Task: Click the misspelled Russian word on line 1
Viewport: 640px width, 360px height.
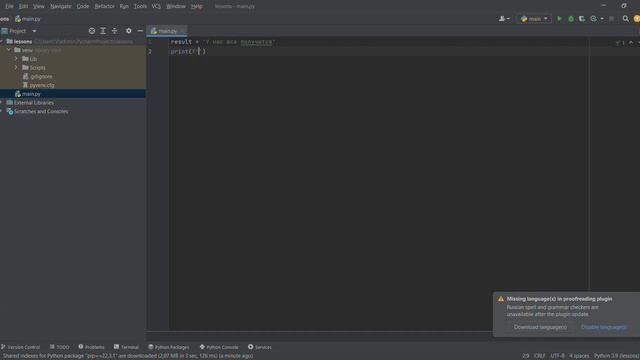Action: 256,42
